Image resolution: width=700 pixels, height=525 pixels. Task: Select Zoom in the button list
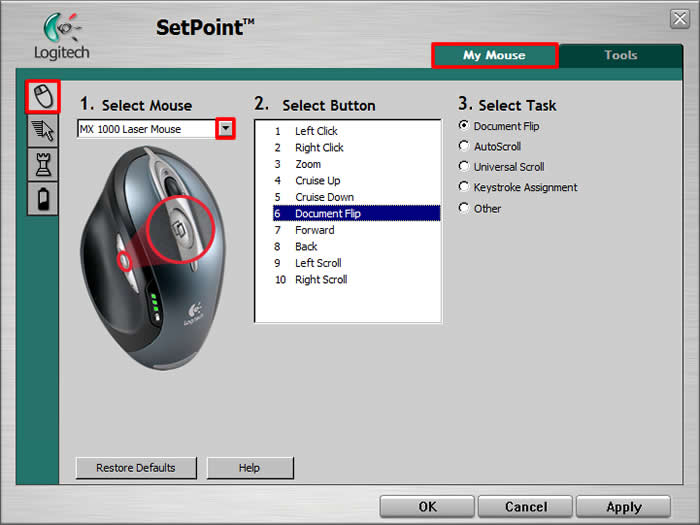tap(308, 164)
